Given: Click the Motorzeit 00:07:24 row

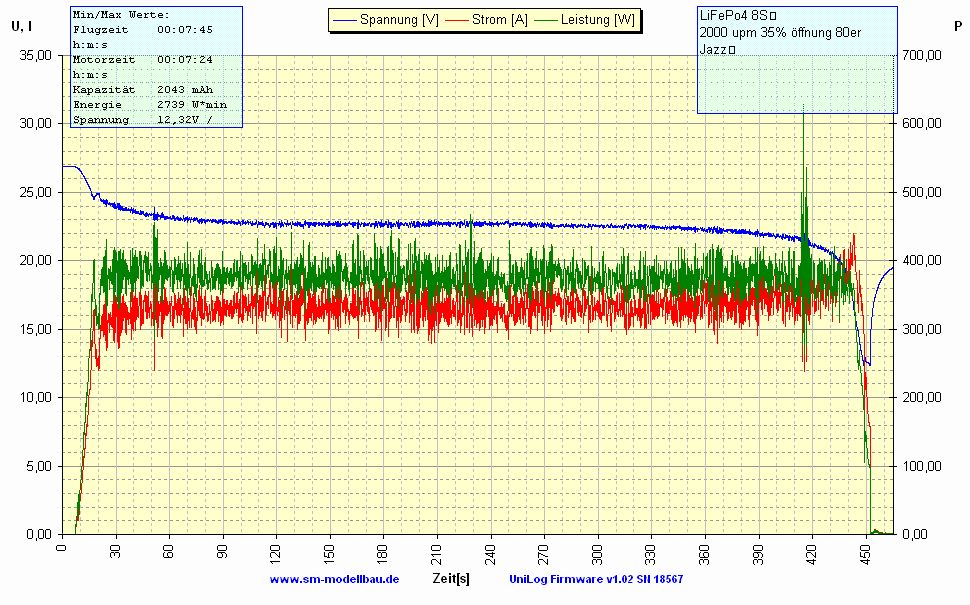Looking at the screenshot, I should pos(142,60).
